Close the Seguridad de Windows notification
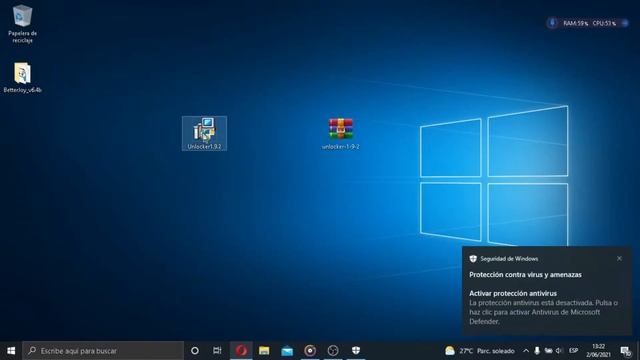 pos(619,258)
